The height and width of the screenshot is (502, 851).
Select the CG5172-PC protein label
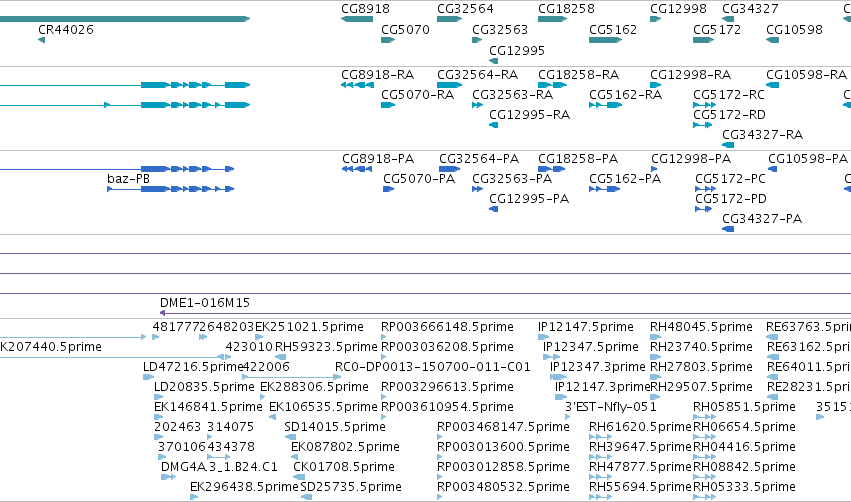point(730,179)
